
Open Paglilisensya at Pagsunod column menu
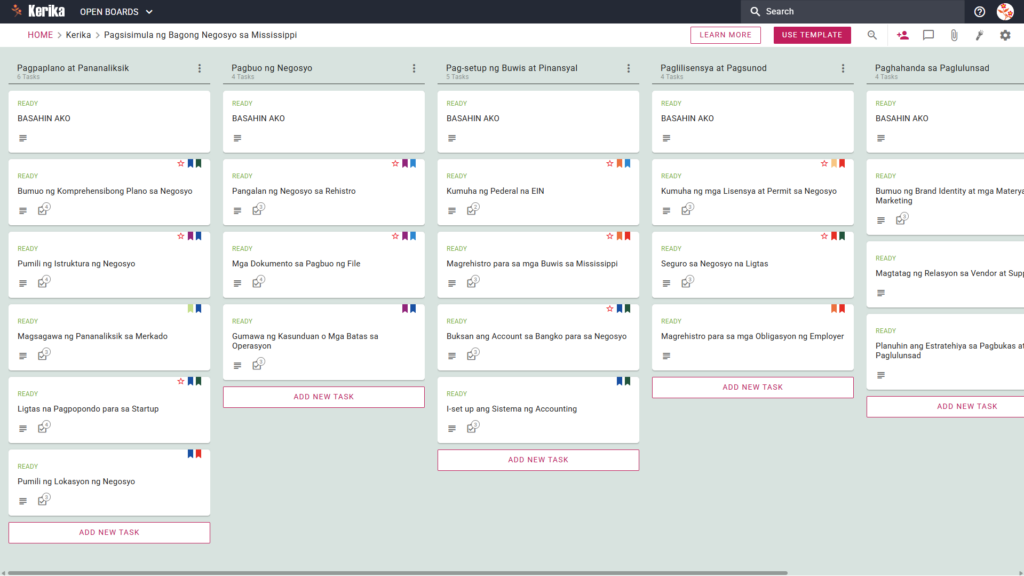tap(843, 68)
